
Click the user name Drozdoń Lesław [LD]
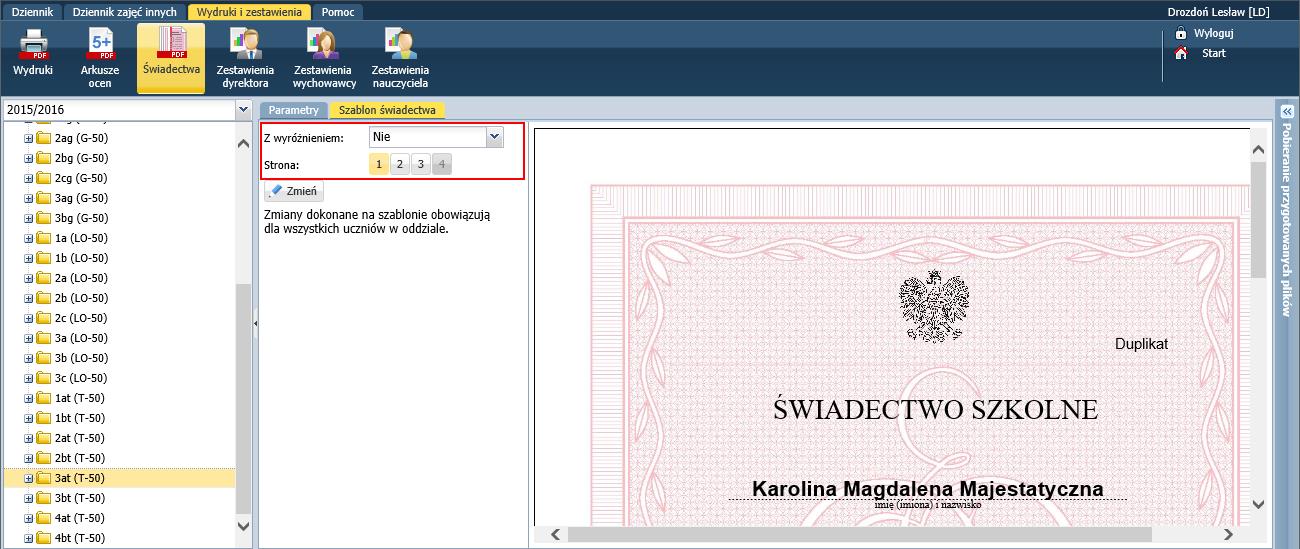1218,12
